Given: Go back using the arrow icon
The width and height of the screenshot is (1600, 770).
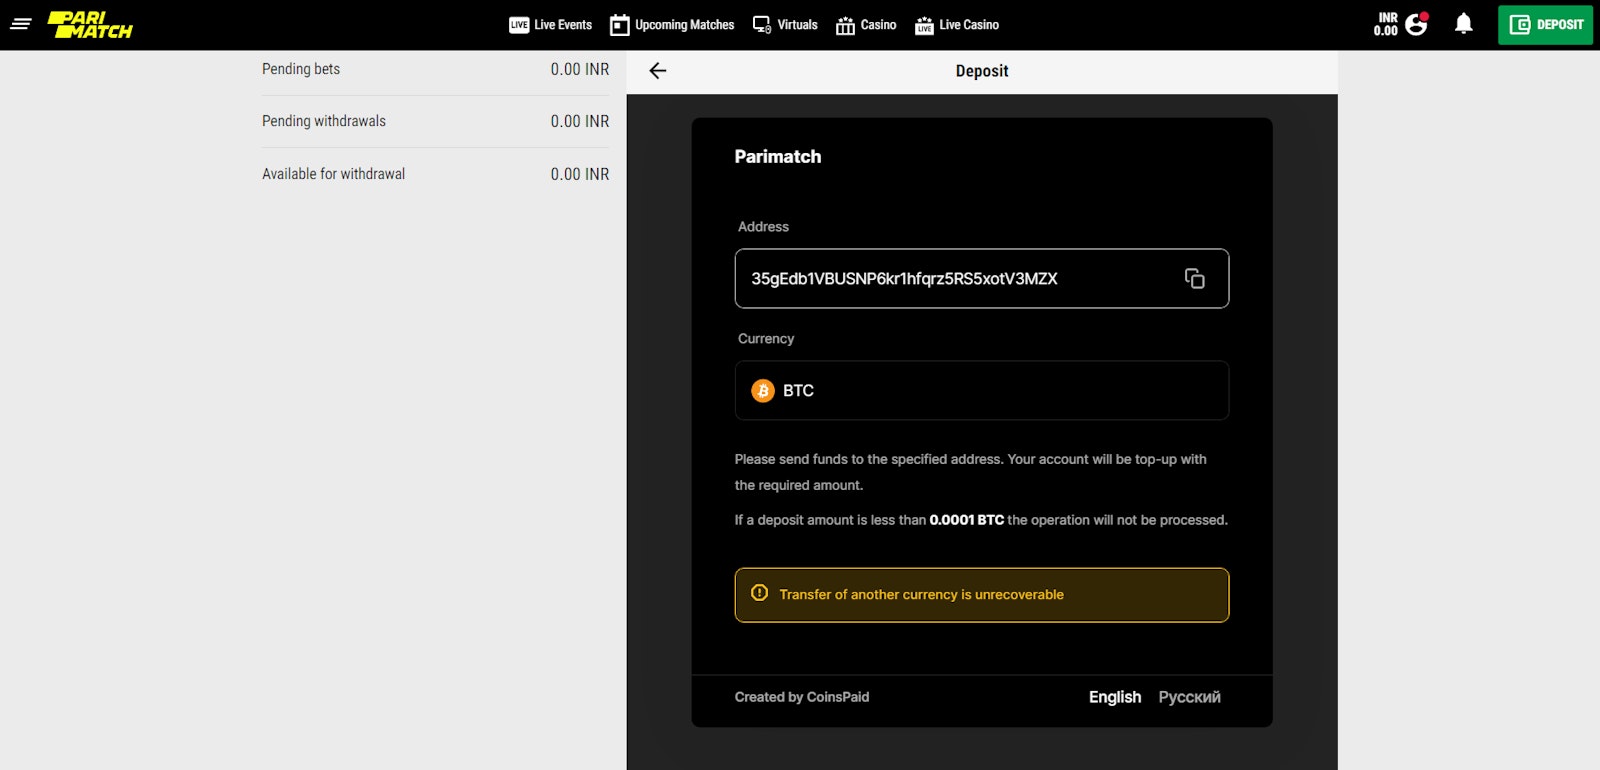Looking at the screenshot, I should coord(657,71).
